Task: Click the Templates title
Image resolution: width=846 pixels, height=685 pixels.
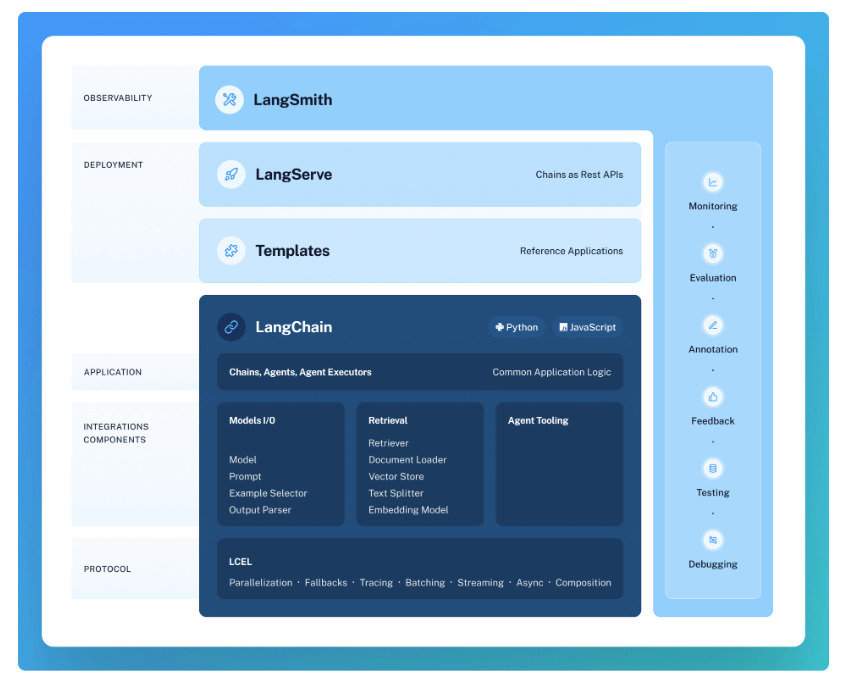Action: pyautogui.click(x=292, y=251)
